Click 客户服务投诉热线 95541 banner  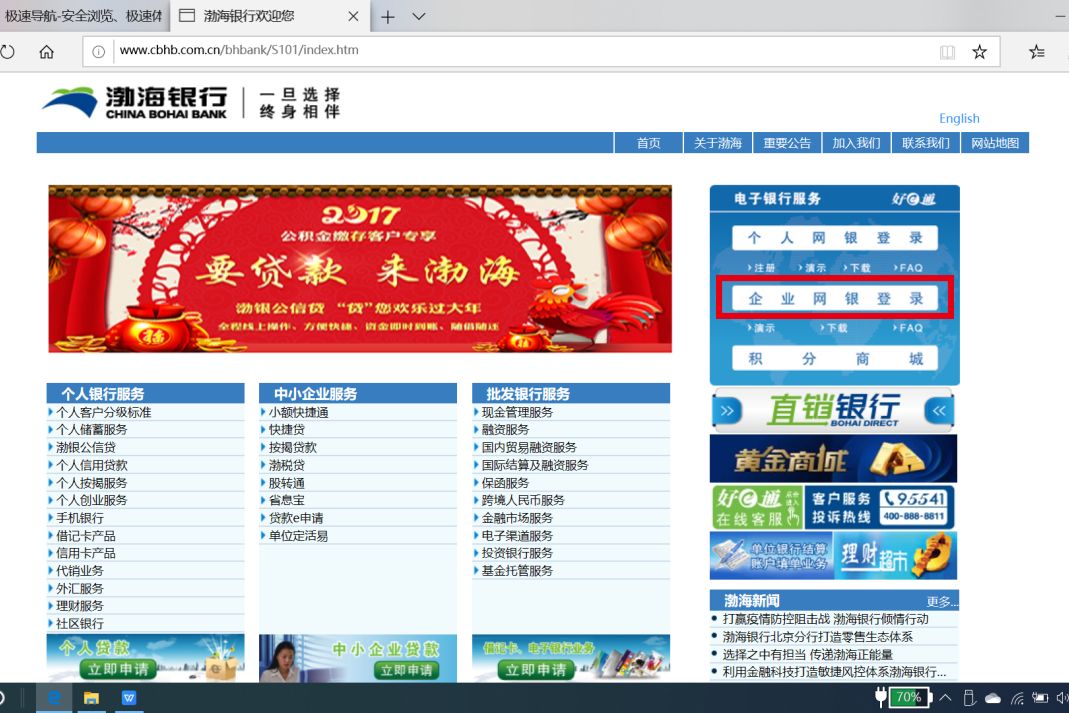pos(879,507)
